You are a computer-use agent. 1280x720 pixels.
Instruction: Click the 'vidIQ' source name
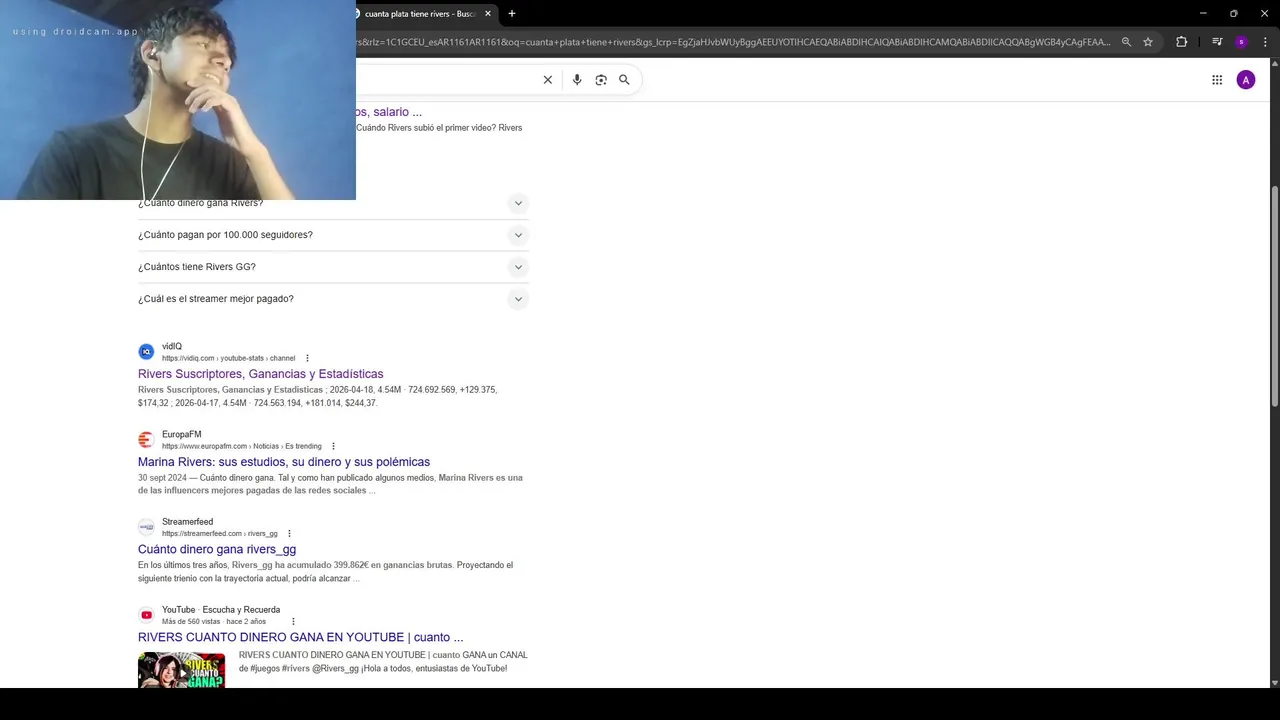(x=172, y=347)
